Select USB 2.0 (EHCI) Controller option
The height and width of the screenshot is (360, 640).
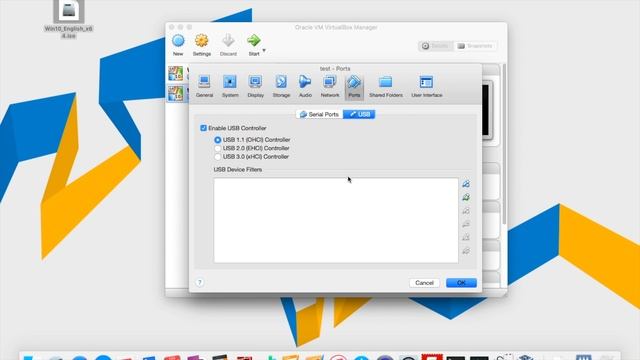218,148
